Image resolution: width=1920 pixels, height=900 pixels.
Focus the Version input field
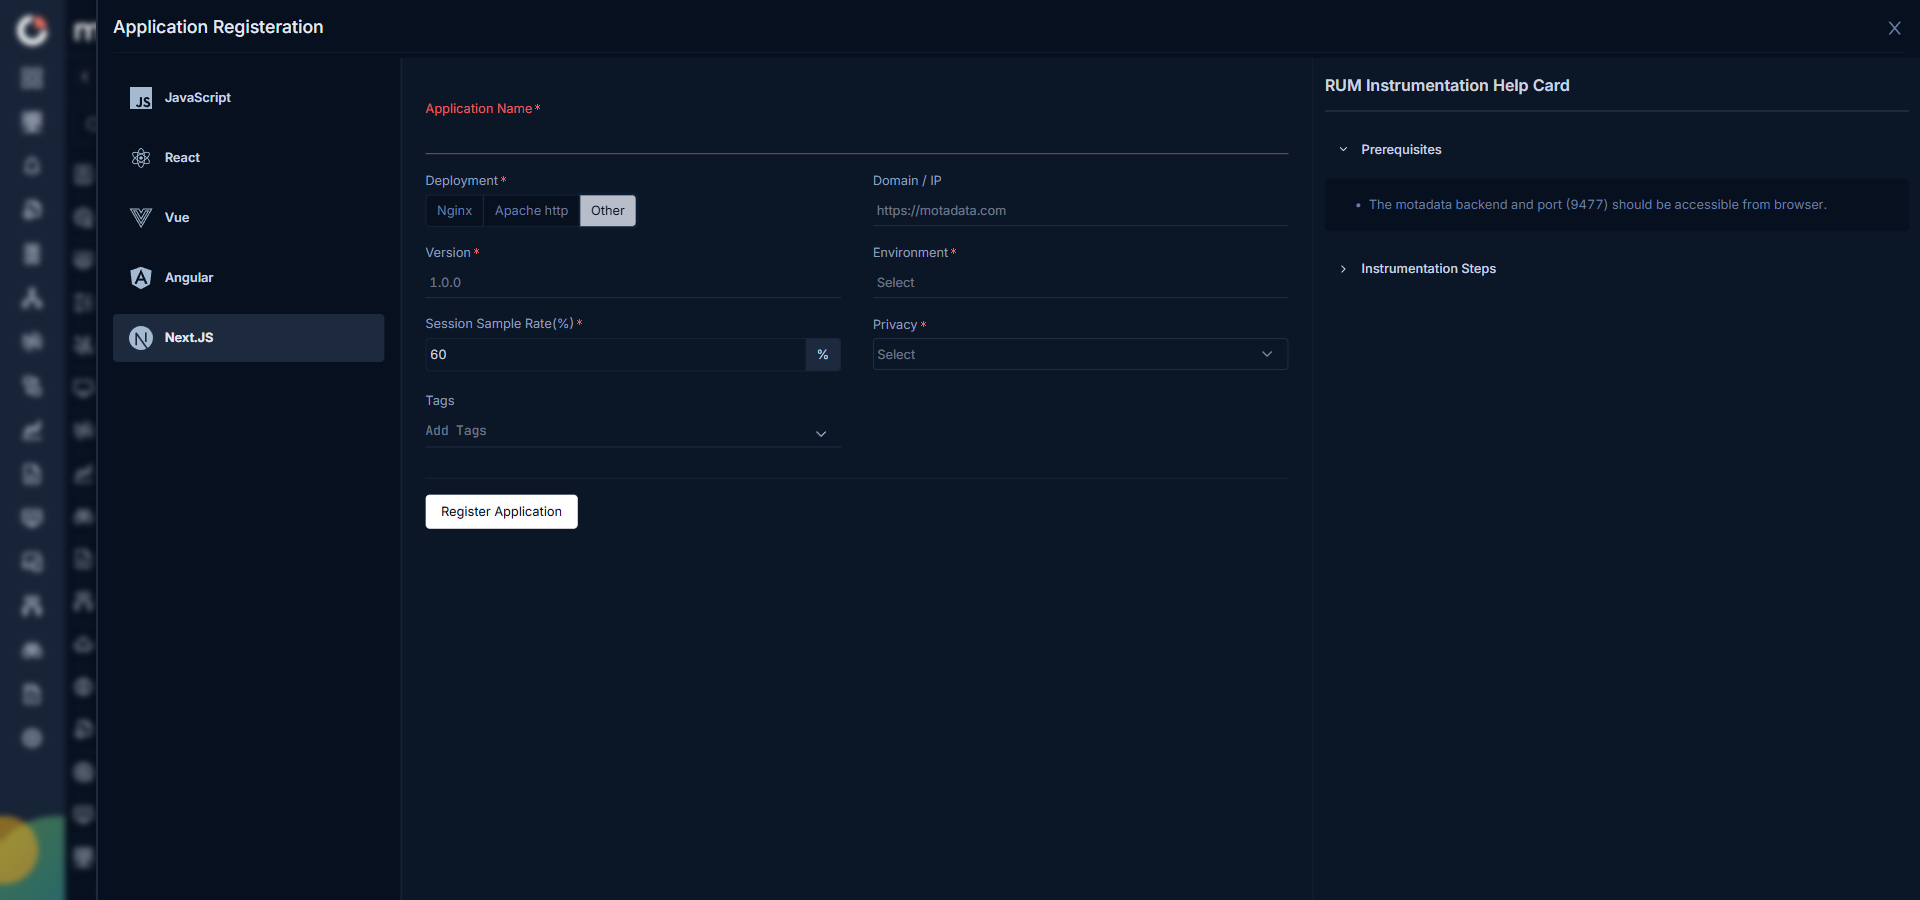pos(633,283)
